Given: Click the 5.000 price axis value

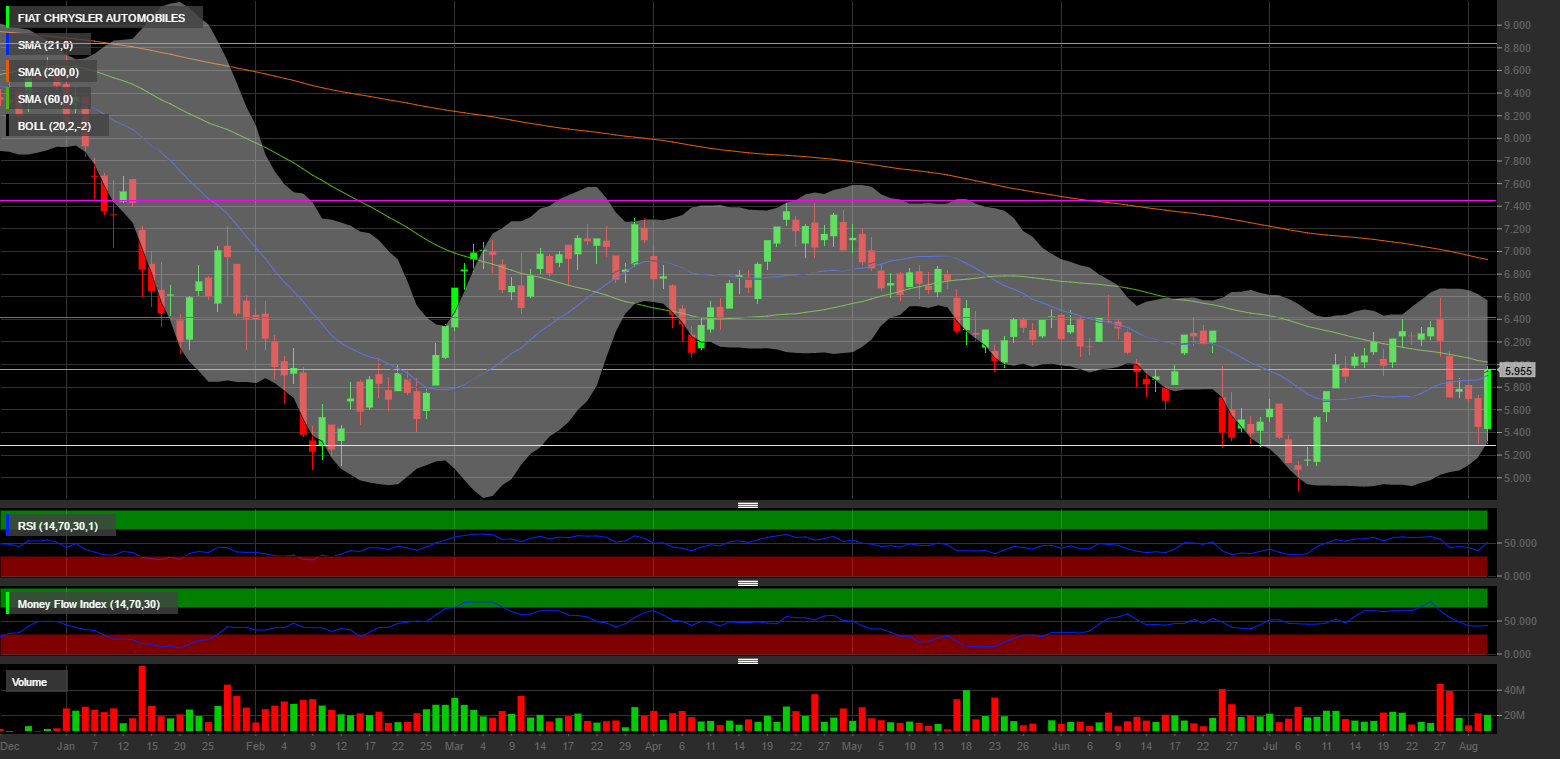Looking at the screenshot, I should pyautogui.click(x=1517, y=478).
